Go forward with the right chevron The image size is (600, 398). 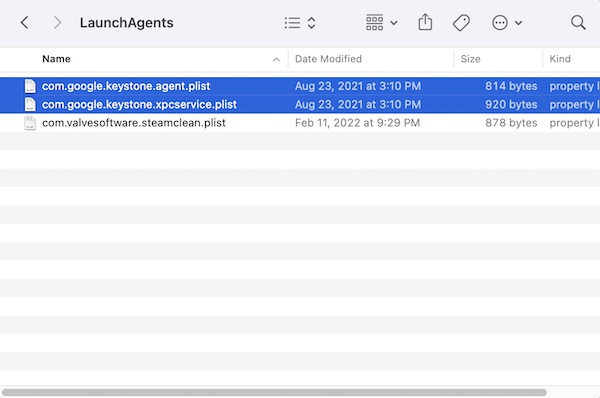(x=57, y=23)
